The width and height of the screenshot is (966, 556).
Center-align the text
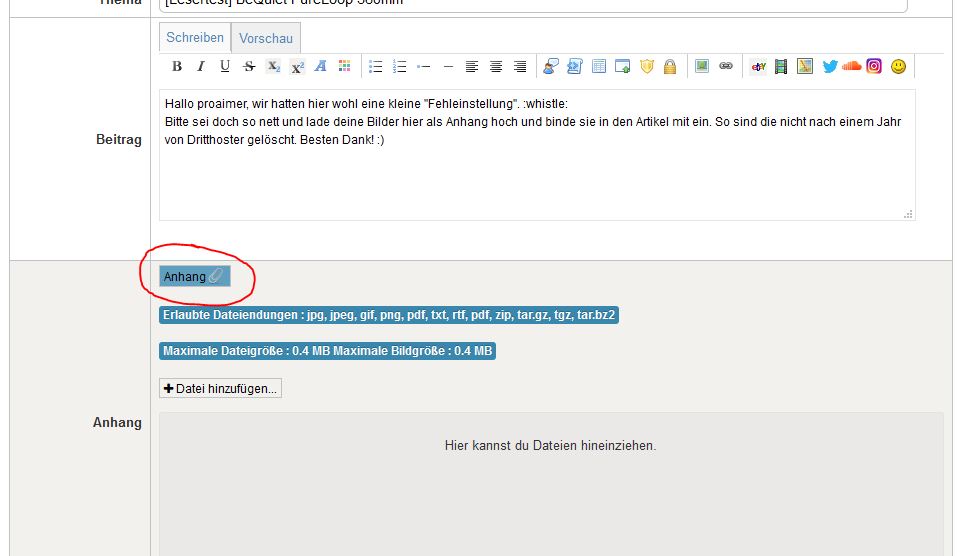[x=496, y=67]
